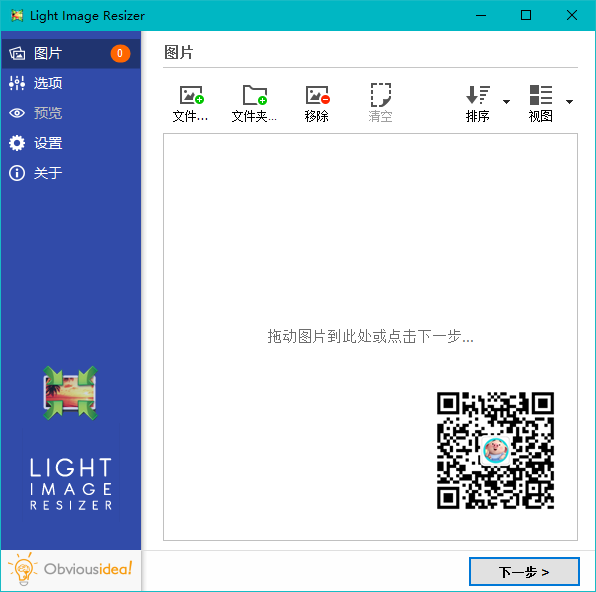Click the QR code image
The width and height of the screenshot is (596, 592).
click(495, 451)
